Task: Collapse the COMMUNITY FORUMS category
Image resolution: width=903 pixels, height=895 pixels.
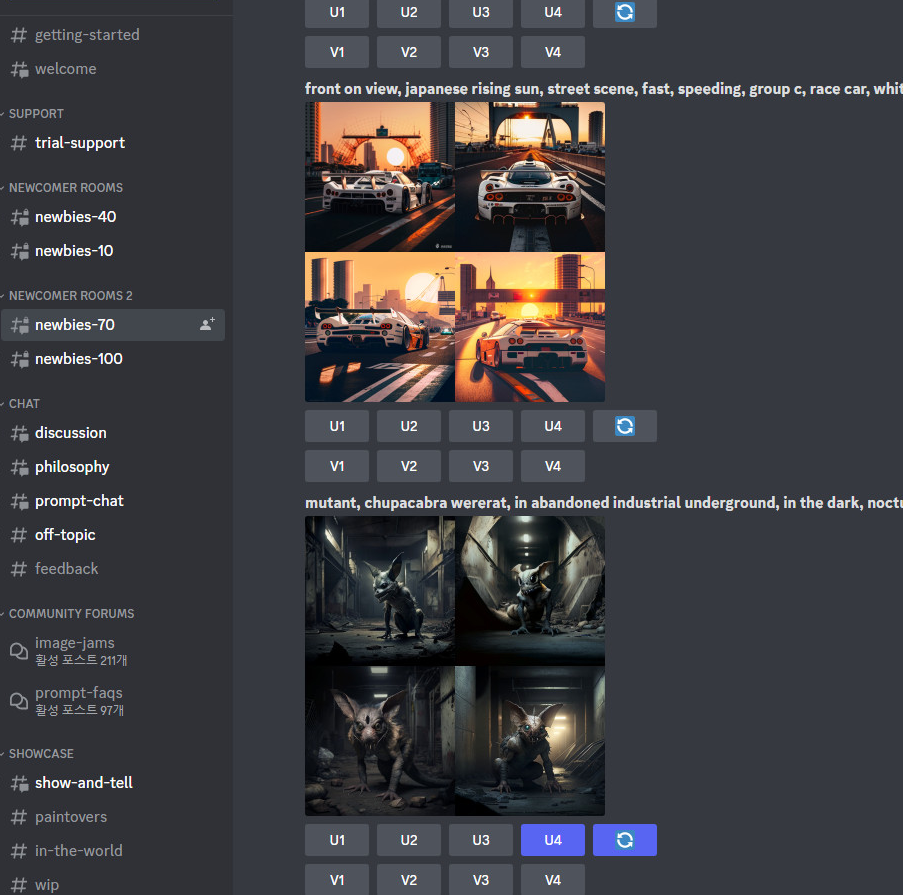Action: [x=71, y=614]
